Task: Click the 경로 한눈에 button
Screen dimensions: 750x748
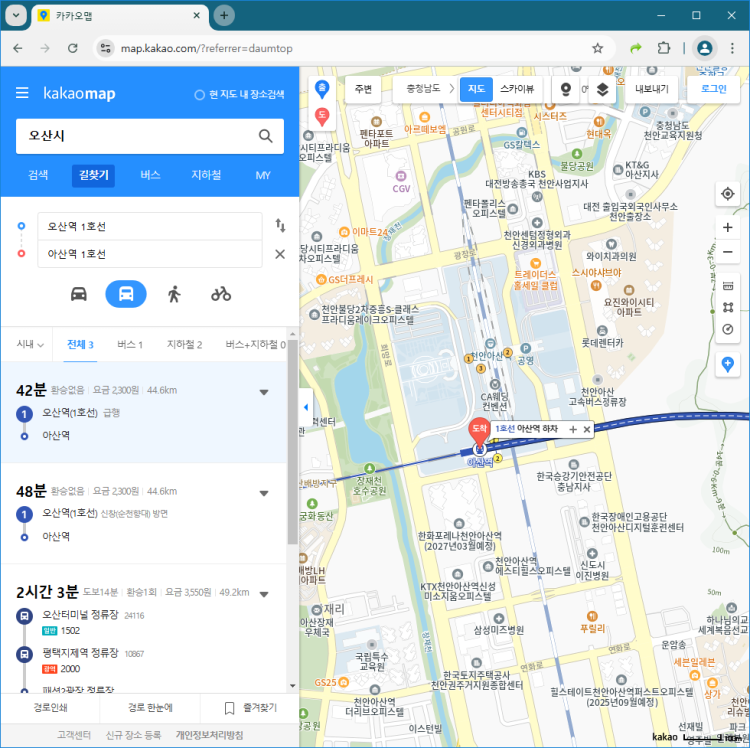Action: pyautogui.click(x=150, y=707)
